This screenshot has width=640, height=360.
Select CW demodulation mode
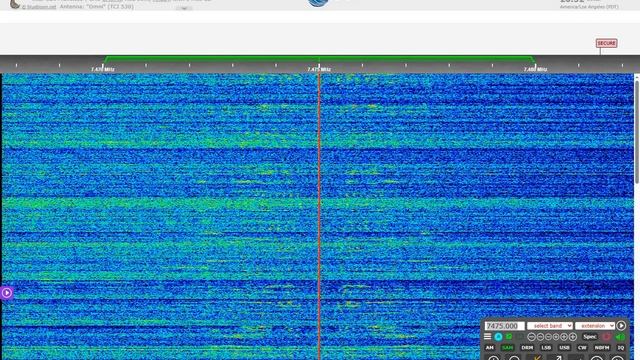582,348
